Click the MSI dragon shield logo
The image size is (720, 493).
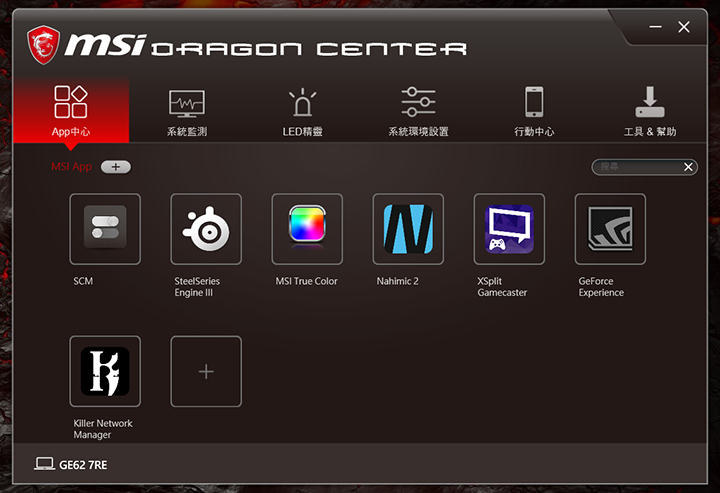[x=43, y=45]
